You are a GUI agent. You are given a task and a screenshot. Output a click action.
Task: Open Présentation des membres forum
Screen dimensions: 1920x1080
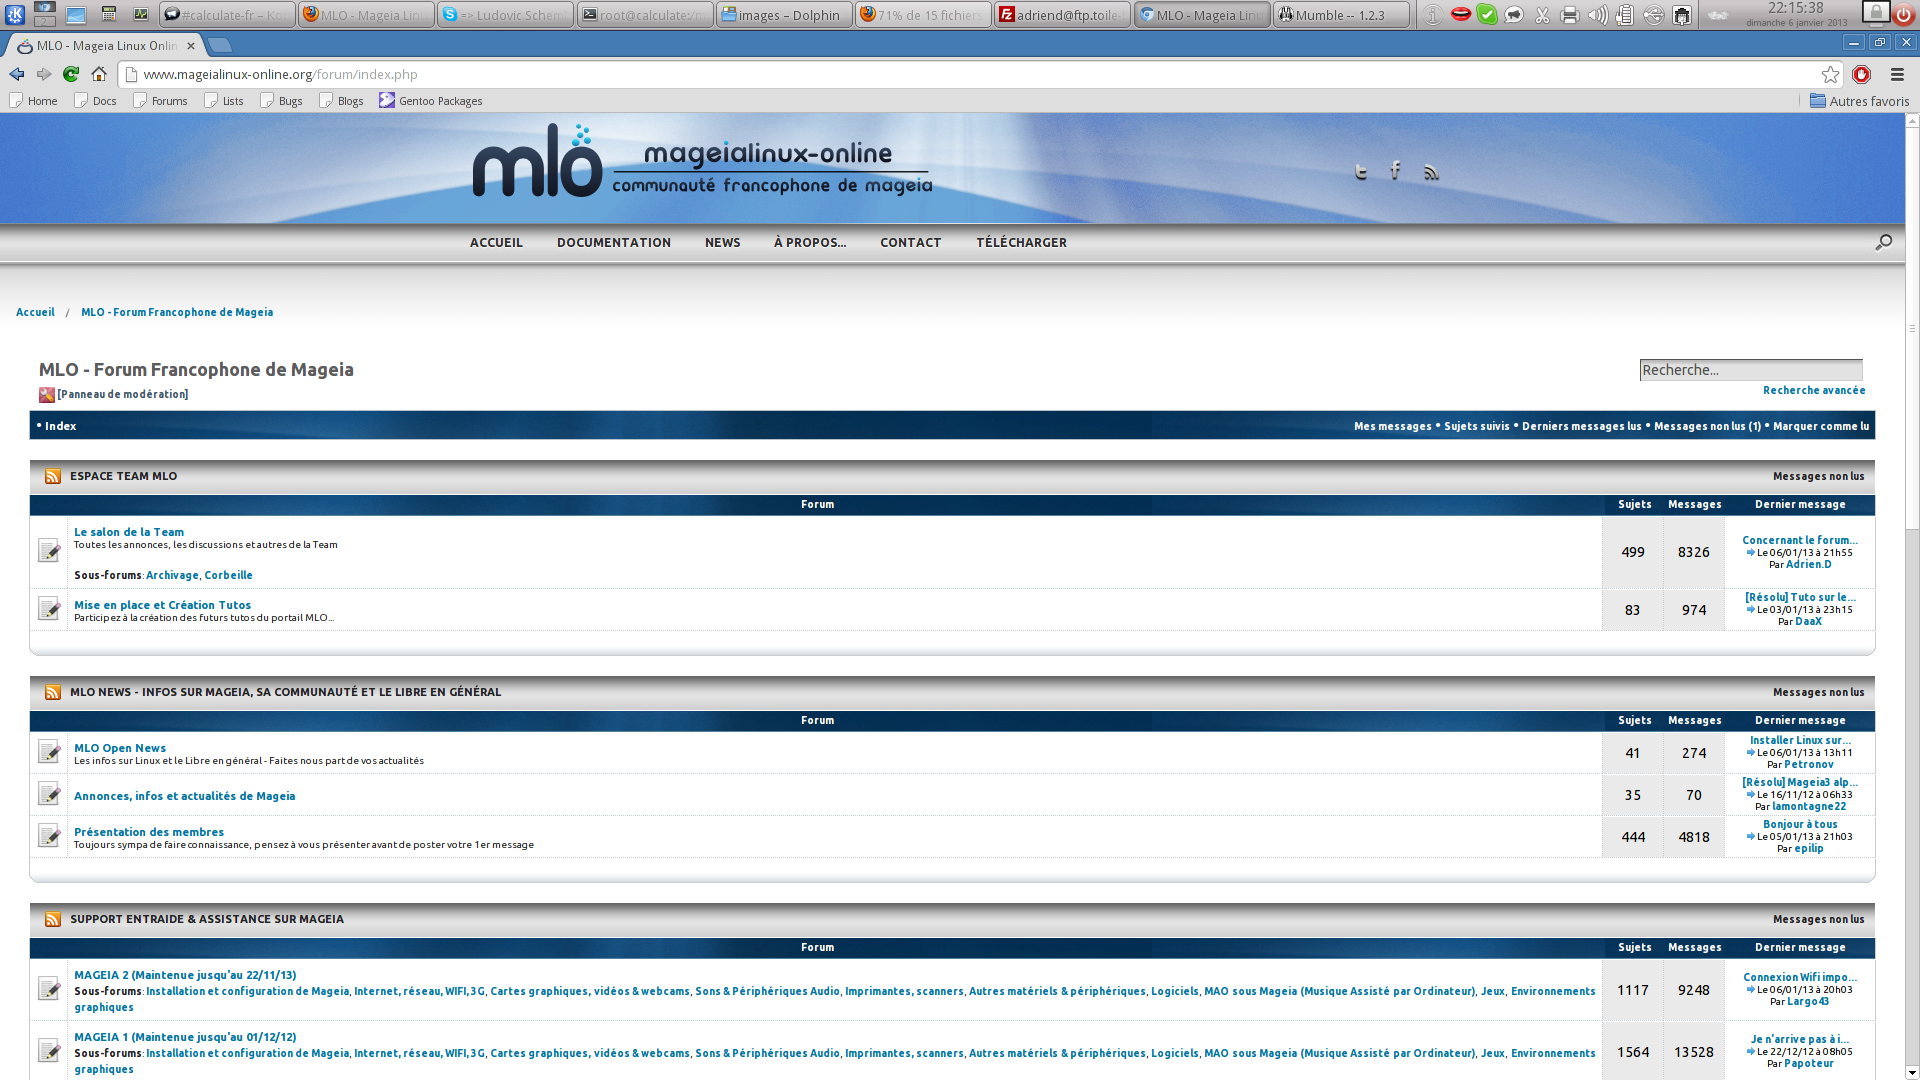[149, 832]
